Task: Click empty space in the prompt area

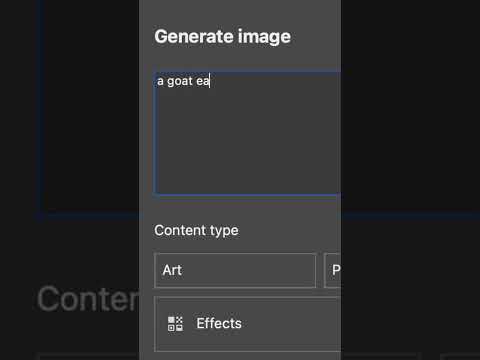Action: (247, 143)
